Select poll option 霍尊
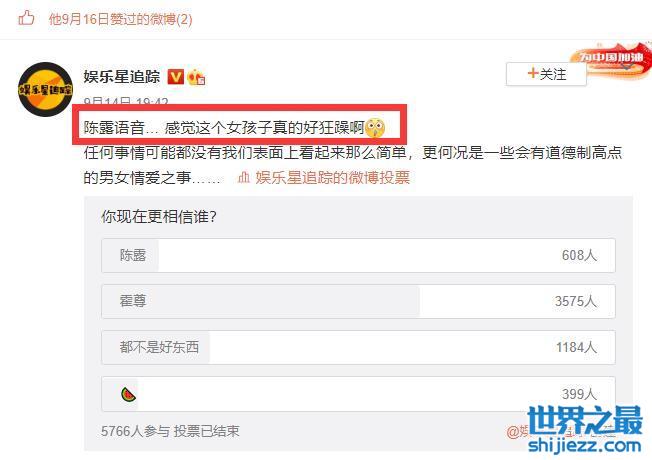 pyautogui.click(x=358, y=302)
